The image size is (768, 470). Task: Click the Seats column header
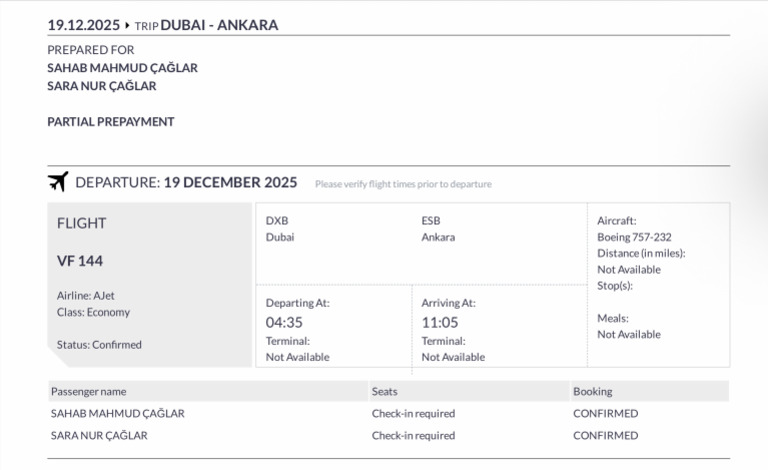[x=384, y=392]
